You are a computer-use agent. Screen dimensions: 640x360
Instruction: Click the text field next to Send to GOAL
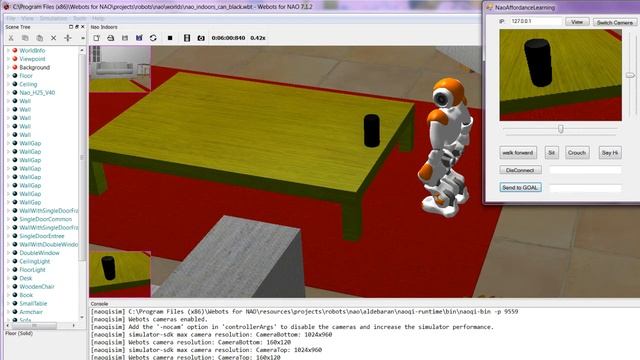[x=585, y=188]
